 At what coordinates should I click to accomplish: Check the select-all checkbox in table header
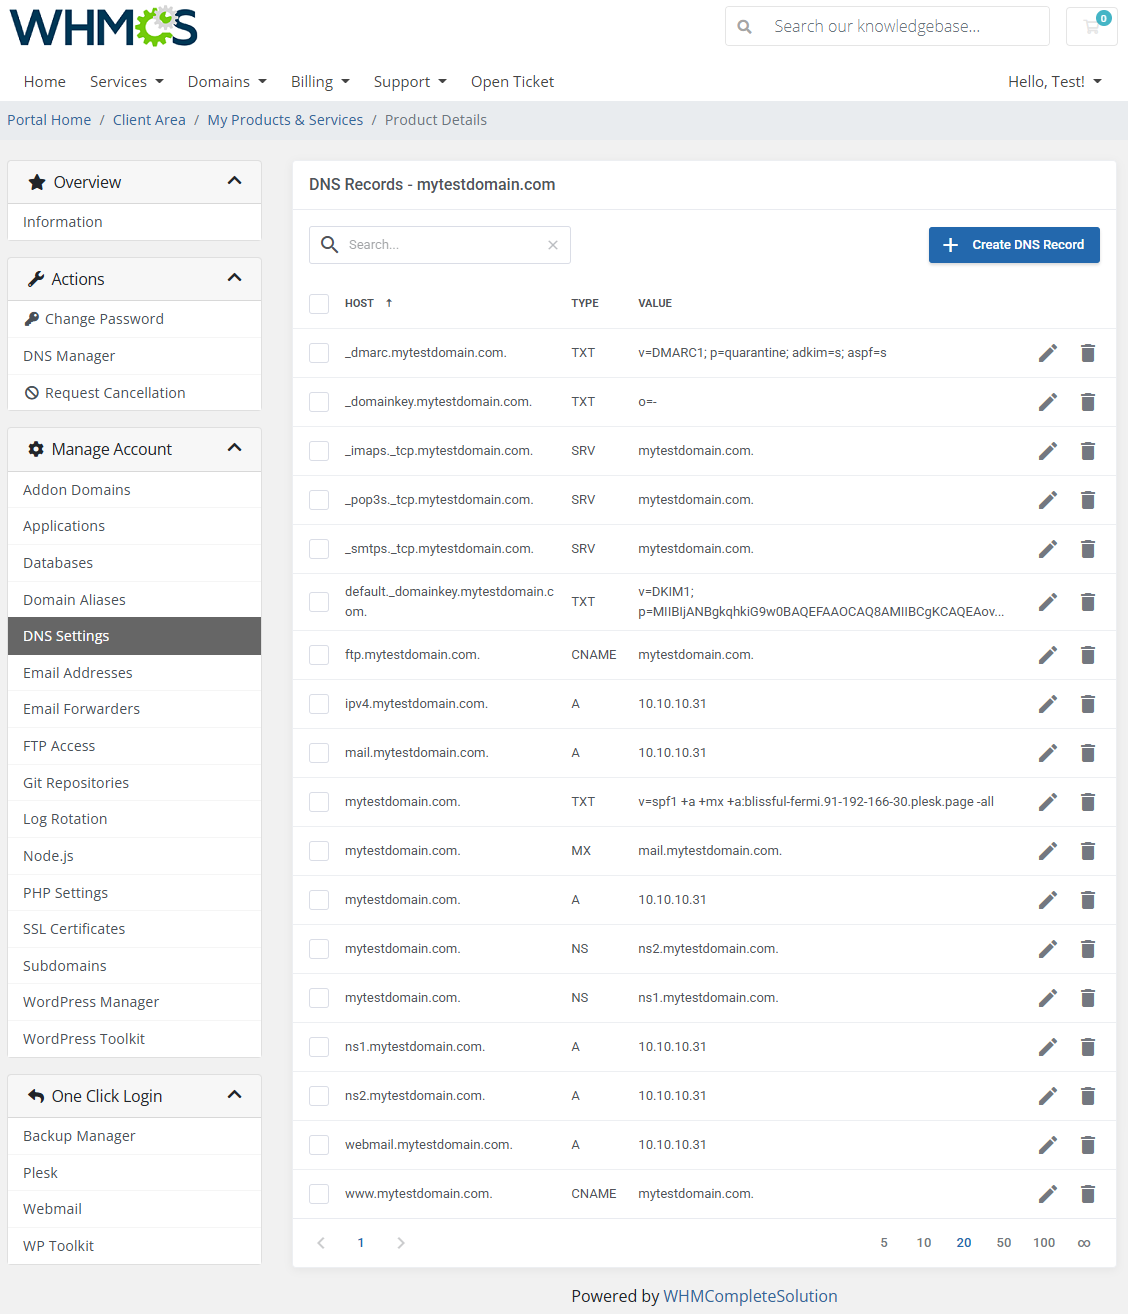click(319, 303)
